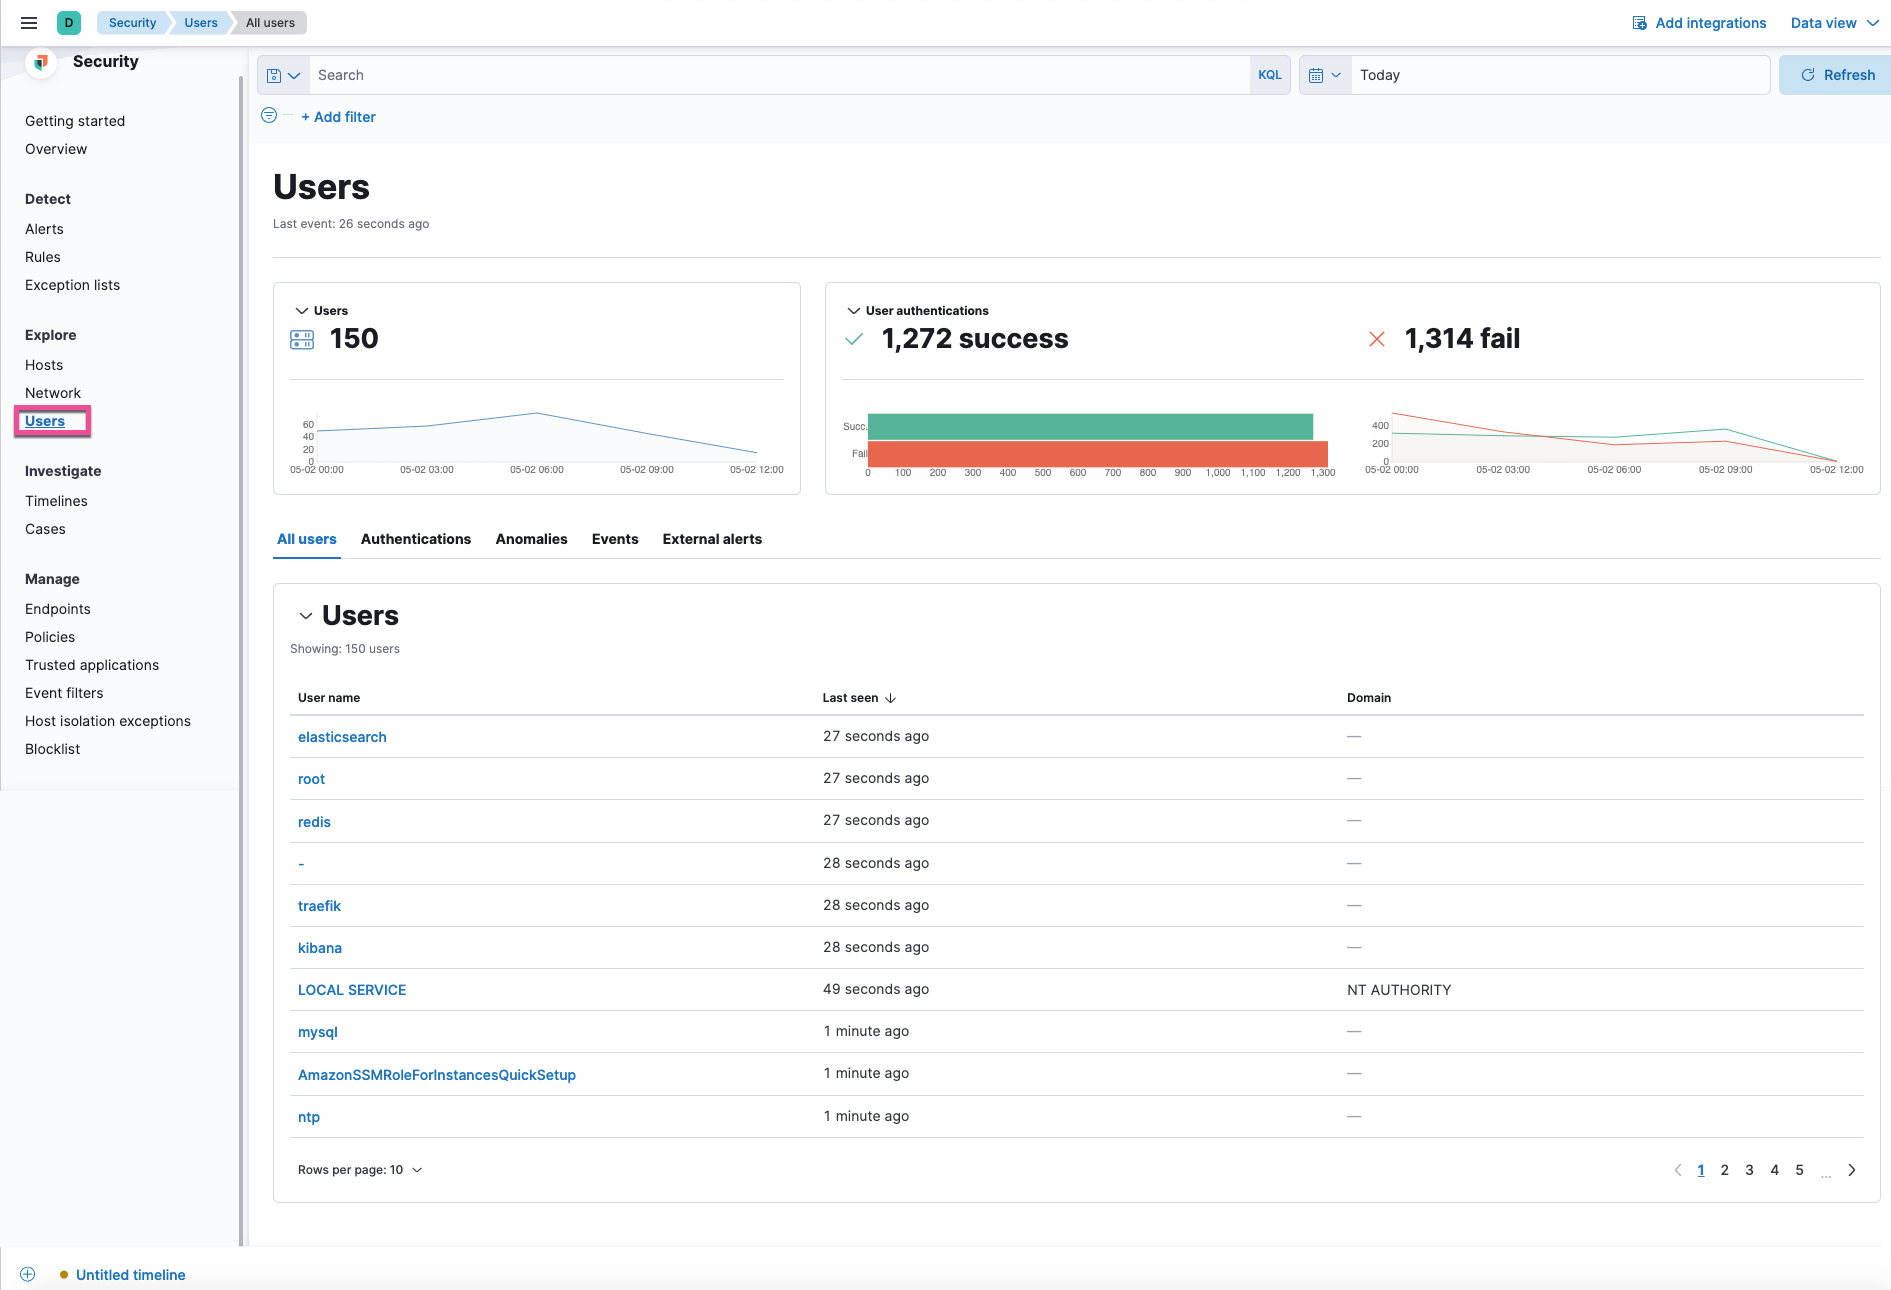Click the filter options icon beside Add filter
The image size is (1891, 1290).
tap(267, 116)
